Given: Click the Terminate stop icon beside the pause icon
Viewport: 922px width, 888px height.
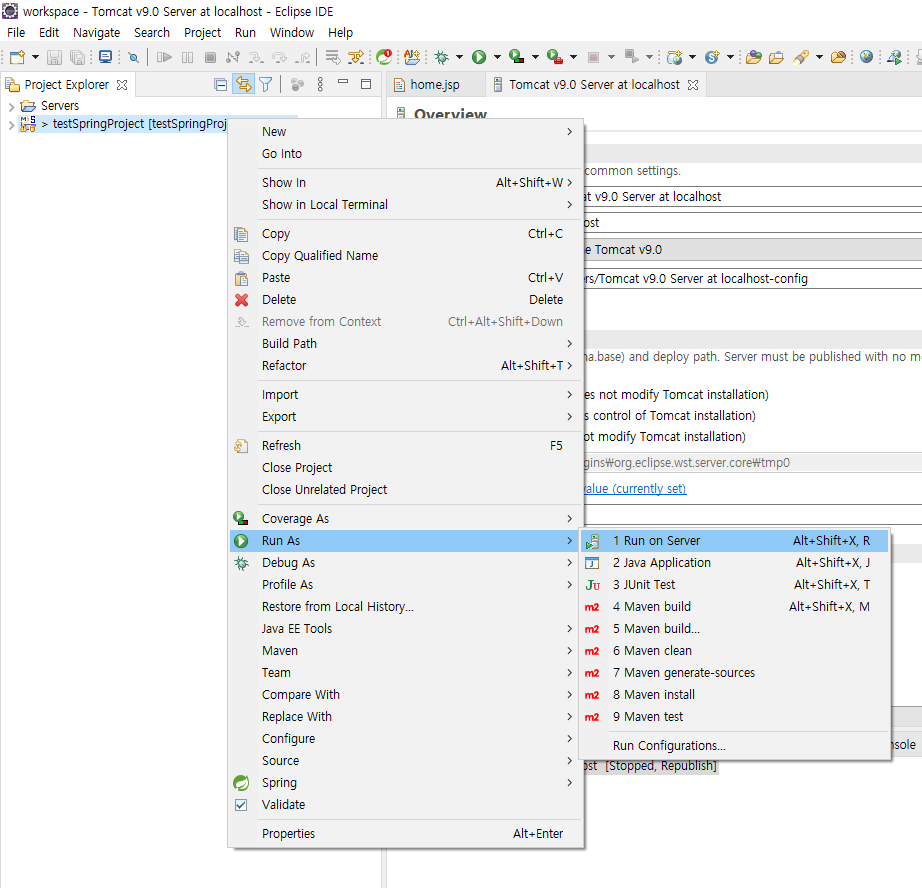Looking at the screenshot, I should pyautogui.click(x=210, y=57).
